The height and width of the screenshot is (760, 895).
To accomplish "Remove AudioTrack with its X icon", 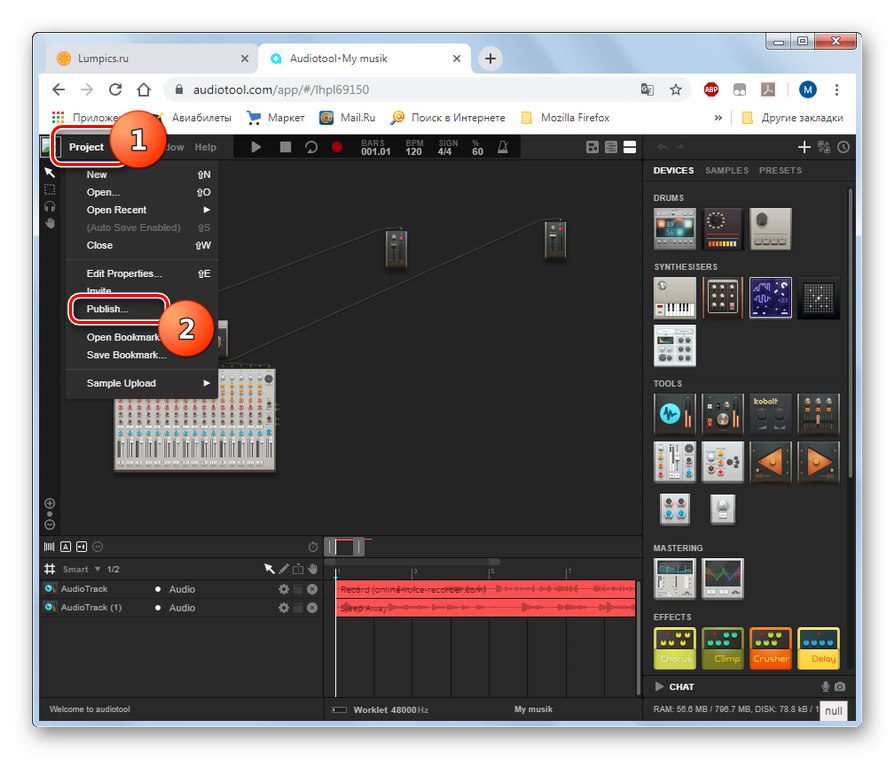I will click(312, 589).
